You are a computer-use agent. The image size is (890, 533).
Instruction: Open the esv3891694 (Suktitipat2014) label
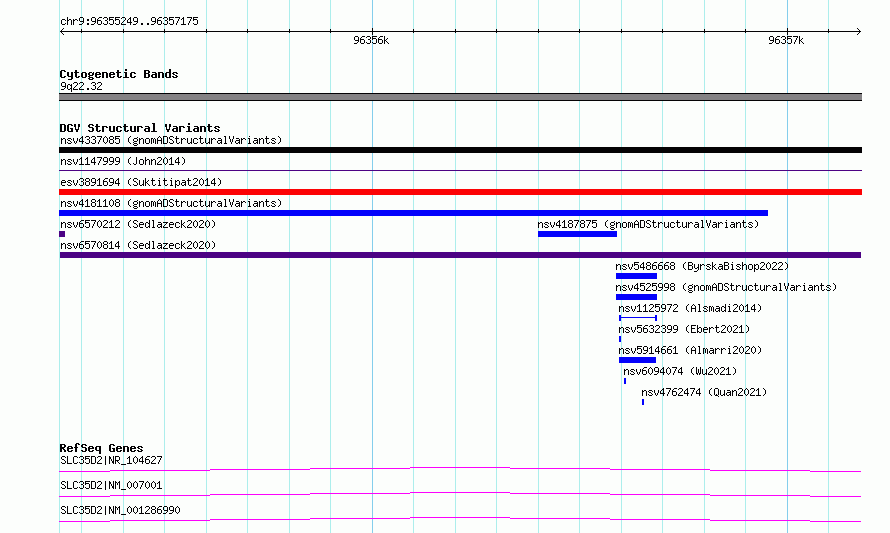click(141, 182)
